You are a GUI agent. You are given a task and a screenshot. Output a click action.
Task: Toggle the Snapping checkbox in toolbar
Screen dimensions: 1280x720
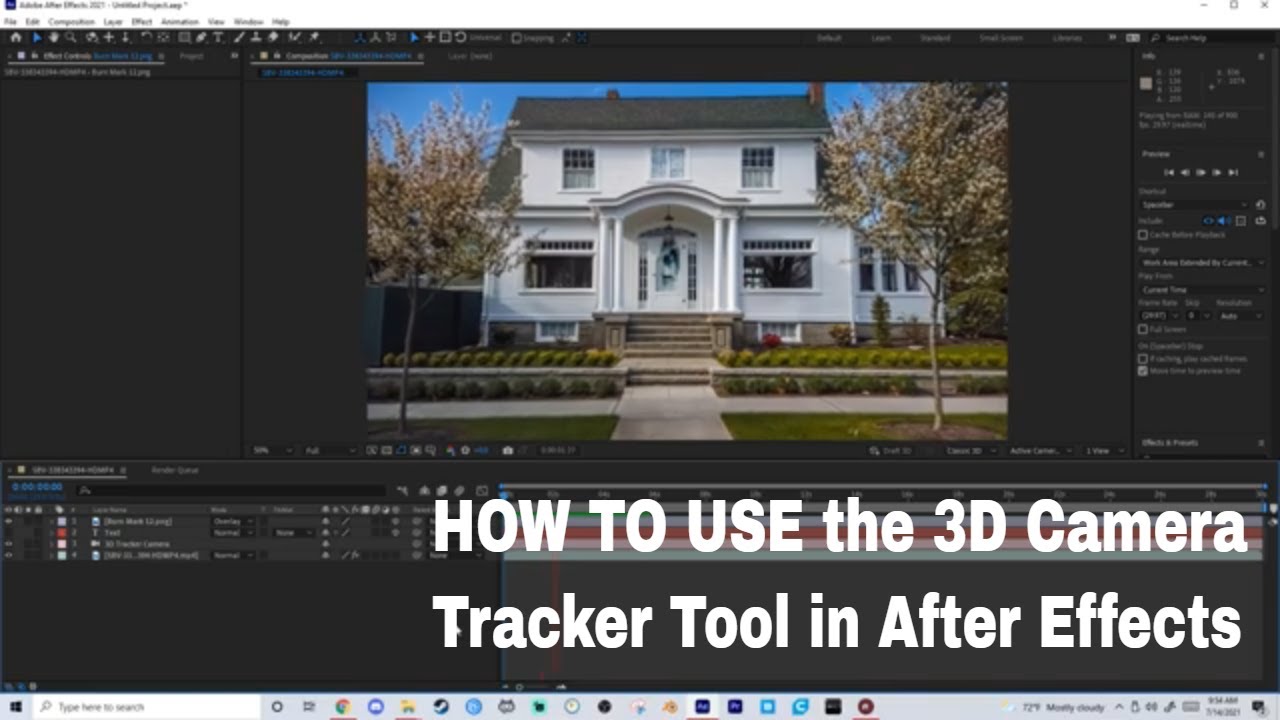[x=517, y=38]
